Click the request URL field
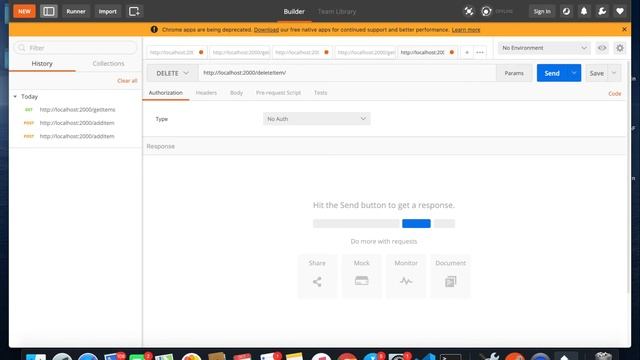 (x=347, y=73)
